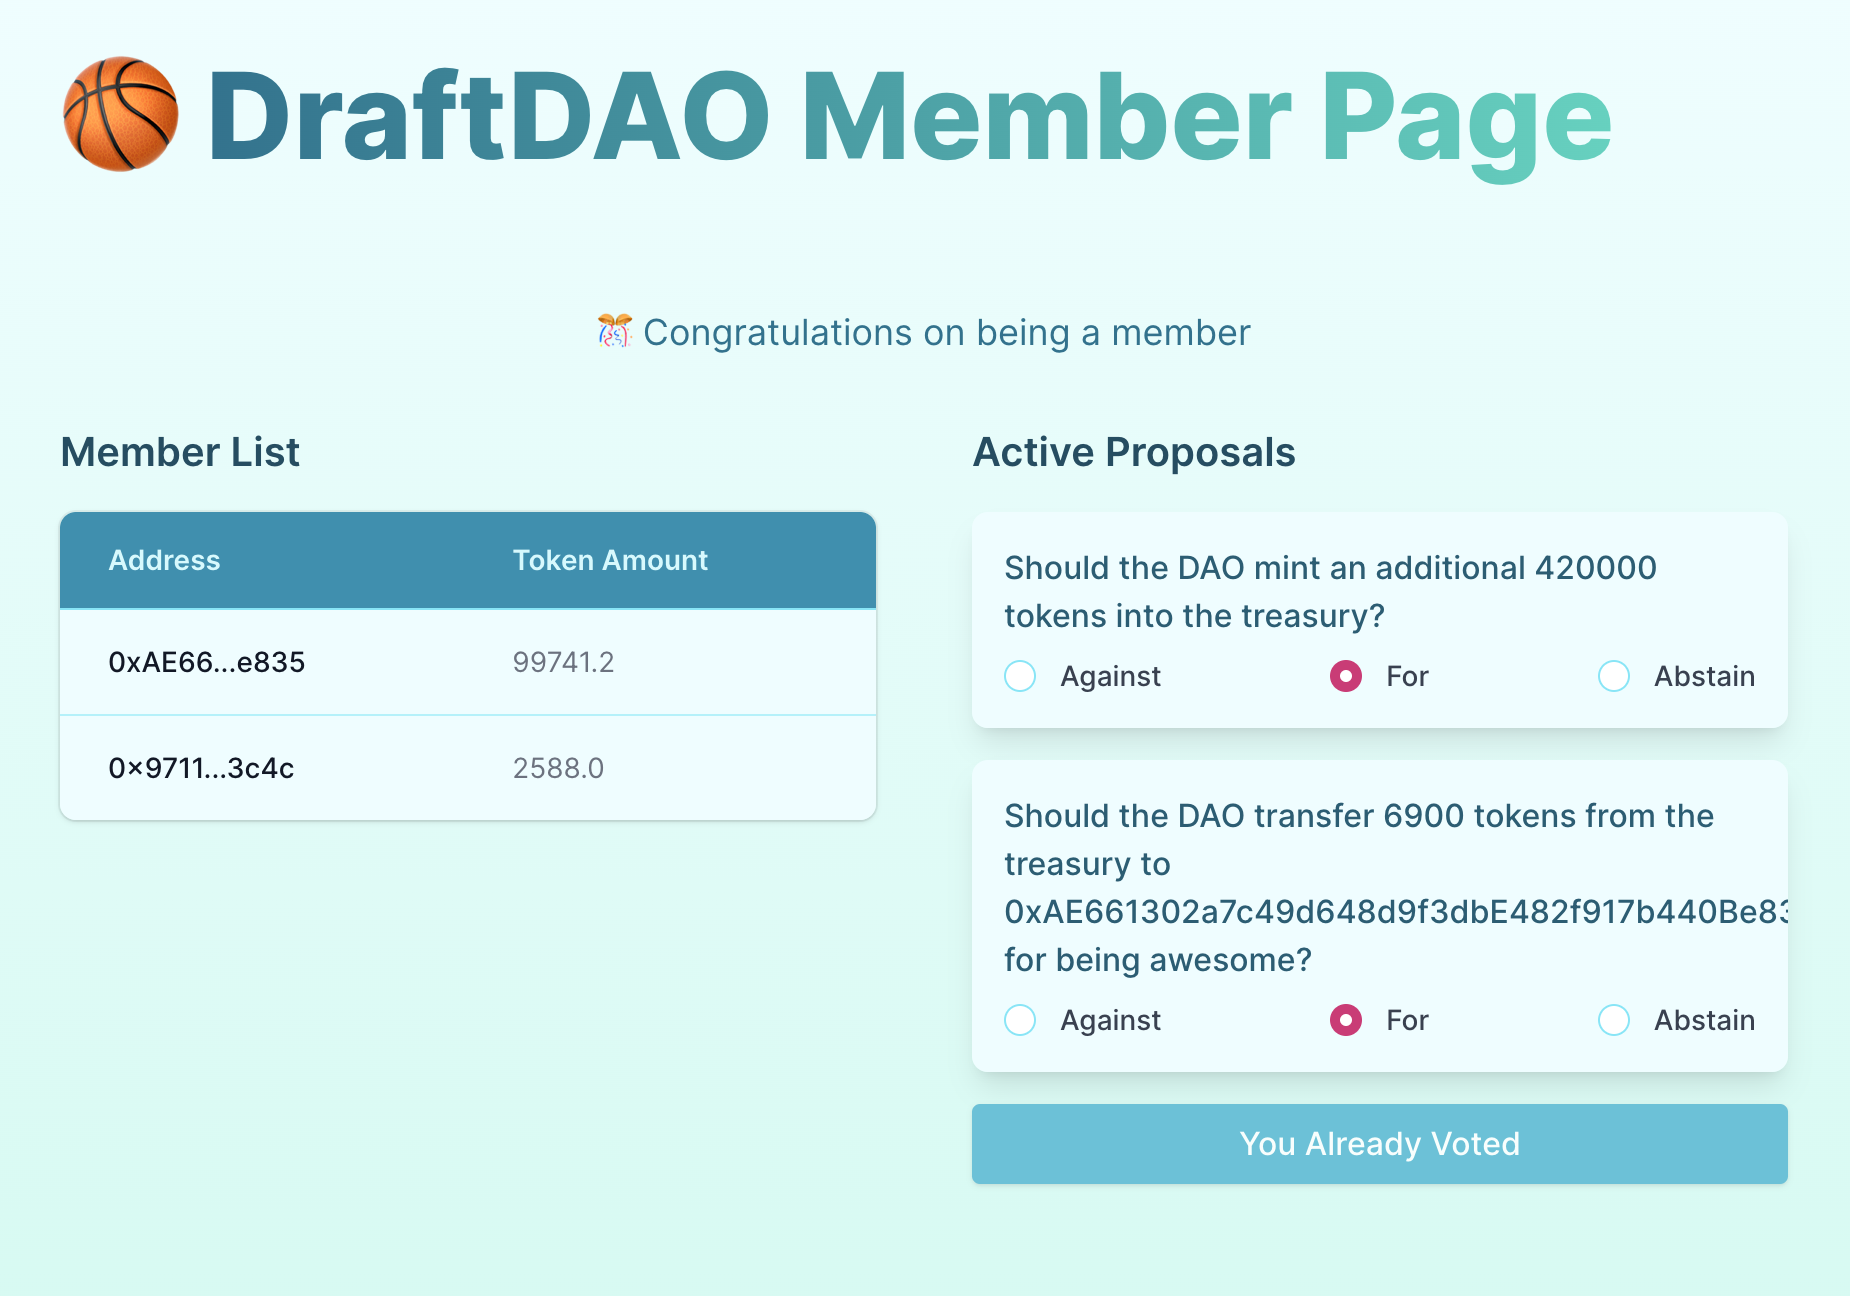Select For on the mint 420000 tokens proposal
The image size is (1850, 1296).
(x=1346, y=676)
